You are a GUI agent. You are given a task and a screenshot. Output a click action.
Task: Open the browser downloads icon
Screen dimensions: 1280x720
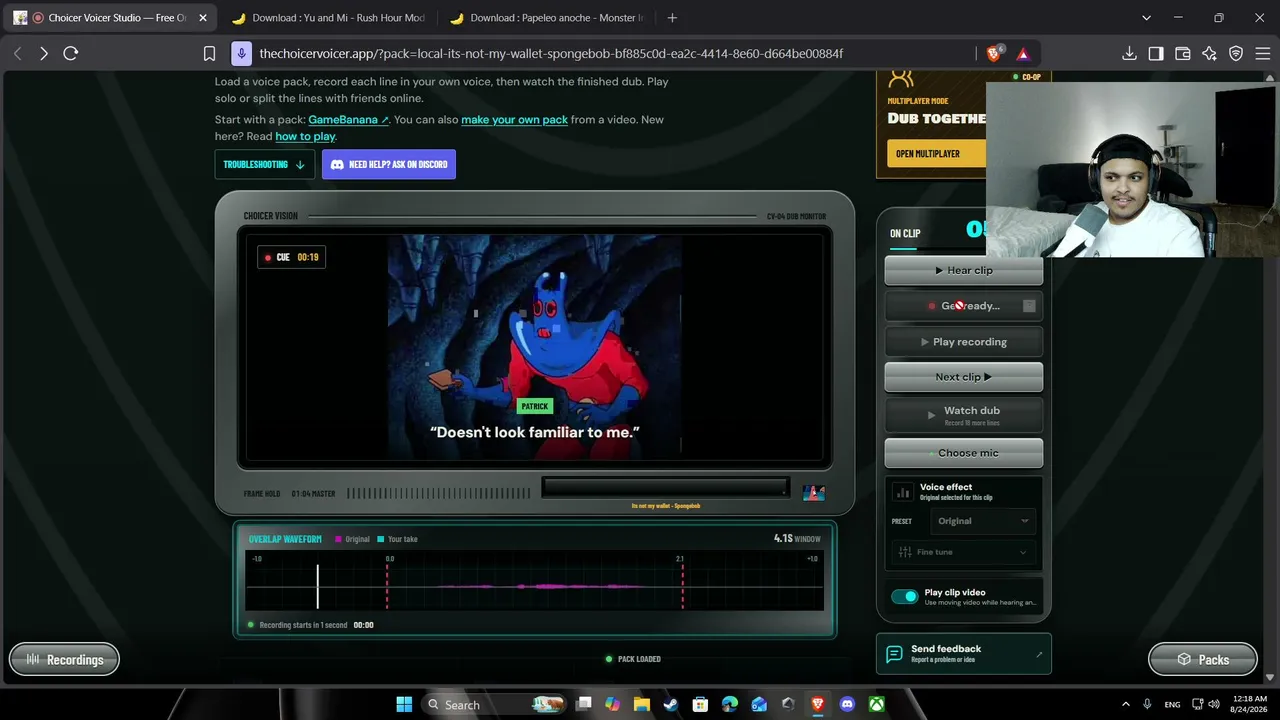pyautogui.click(x=1129, y=54)
